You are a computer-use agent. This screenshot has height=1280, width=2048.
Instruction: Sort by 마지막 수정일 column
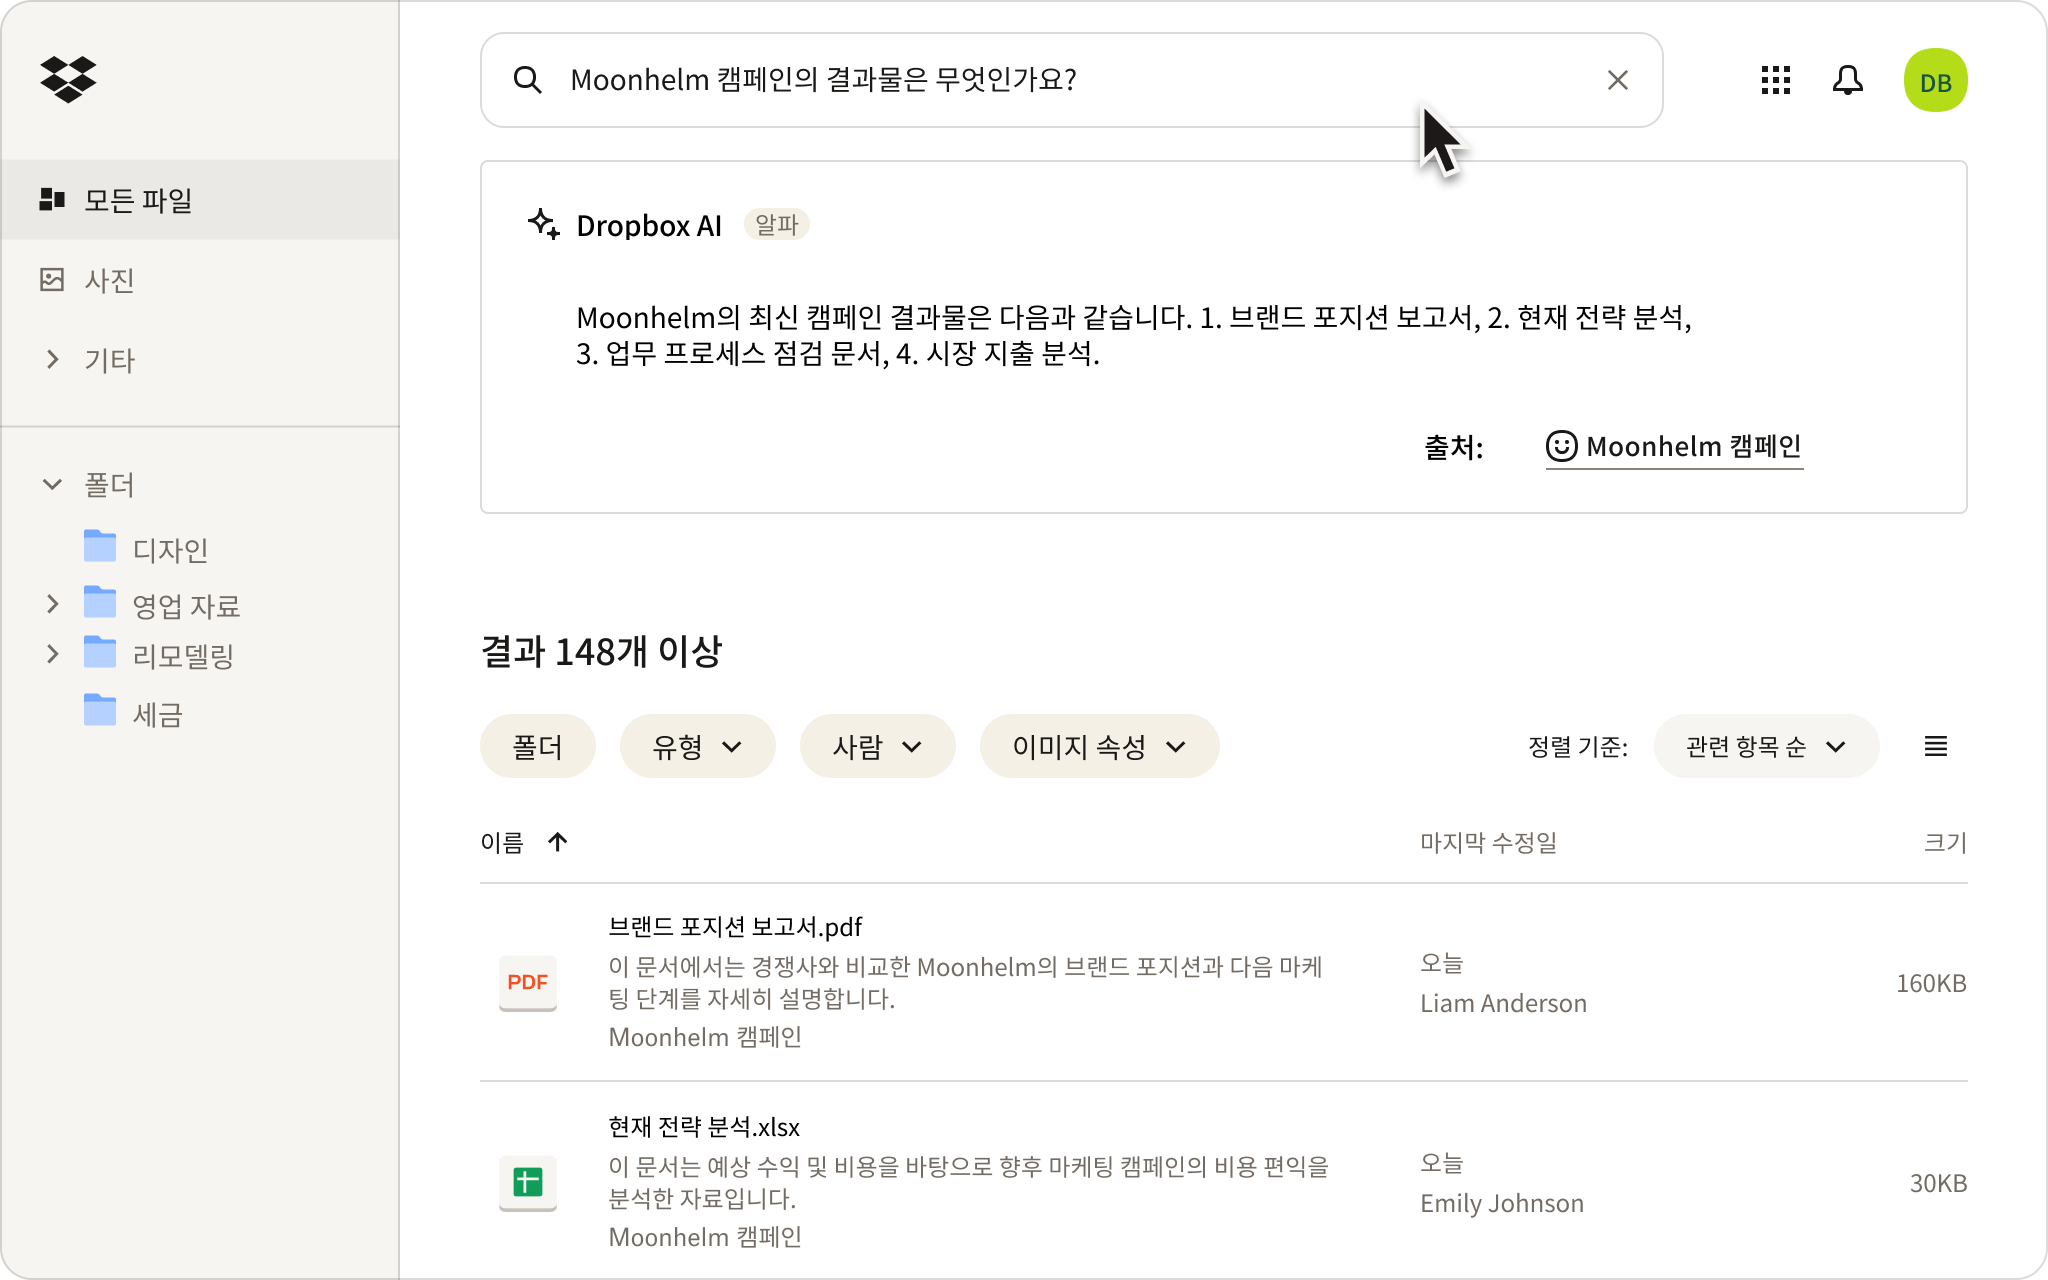[x=1488, y=843]
